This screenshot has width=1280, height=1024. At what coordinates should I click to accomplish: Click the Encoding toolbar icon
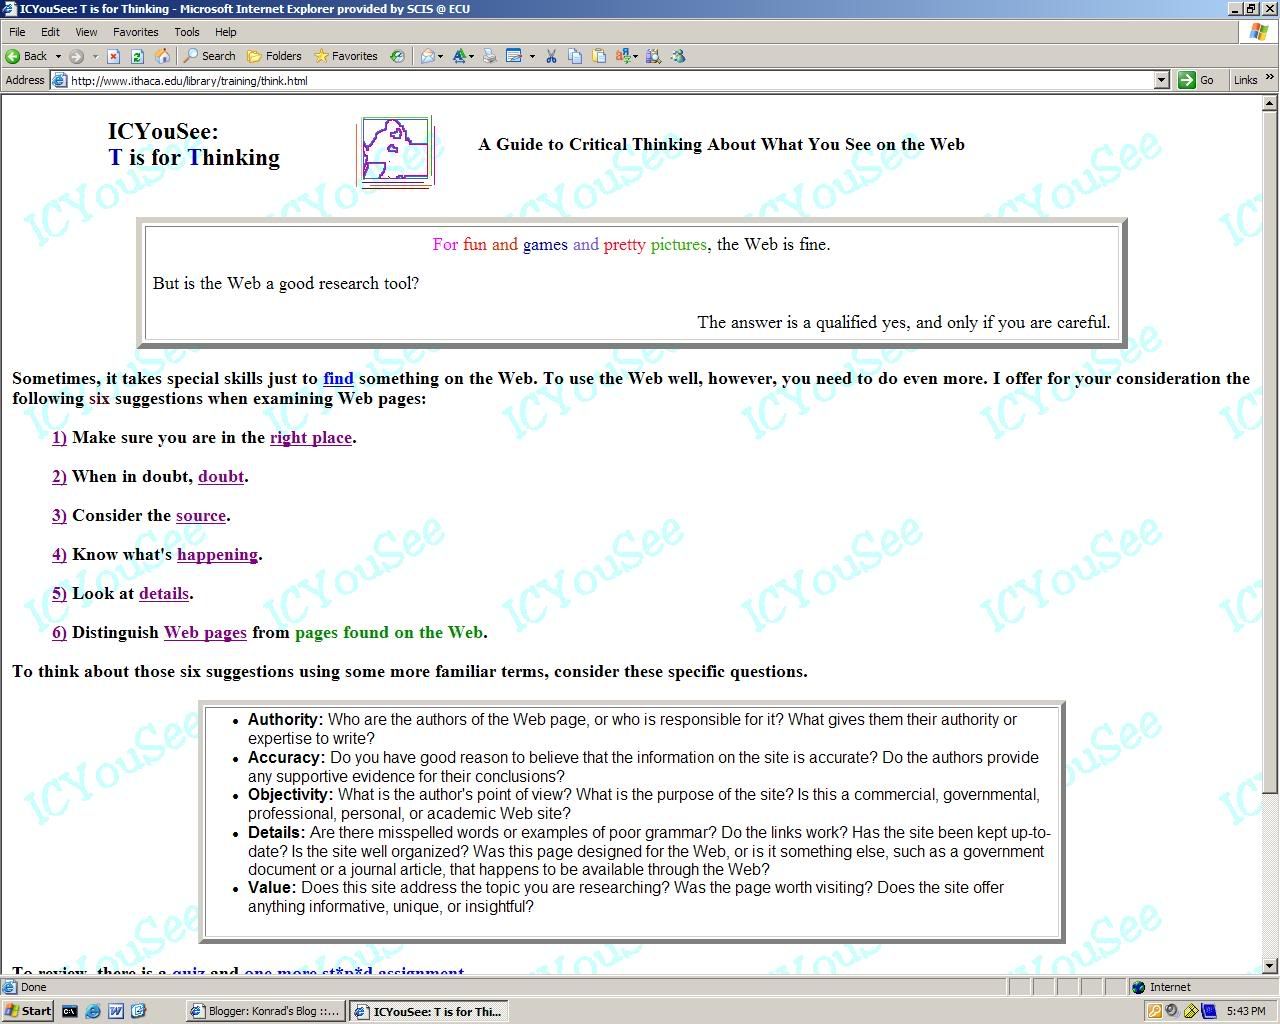[x=623, y=56]
